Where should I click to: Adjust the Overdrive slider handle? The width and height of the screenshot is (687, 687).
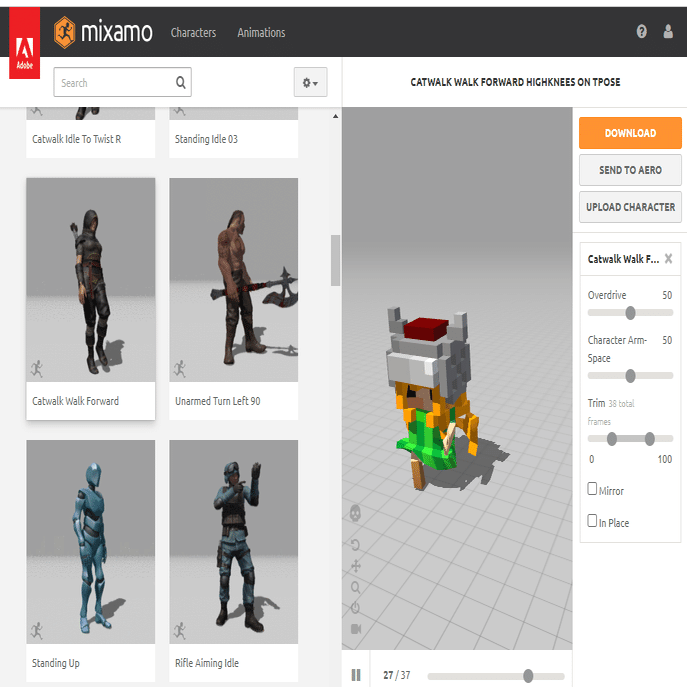click(x=630, y=313)
